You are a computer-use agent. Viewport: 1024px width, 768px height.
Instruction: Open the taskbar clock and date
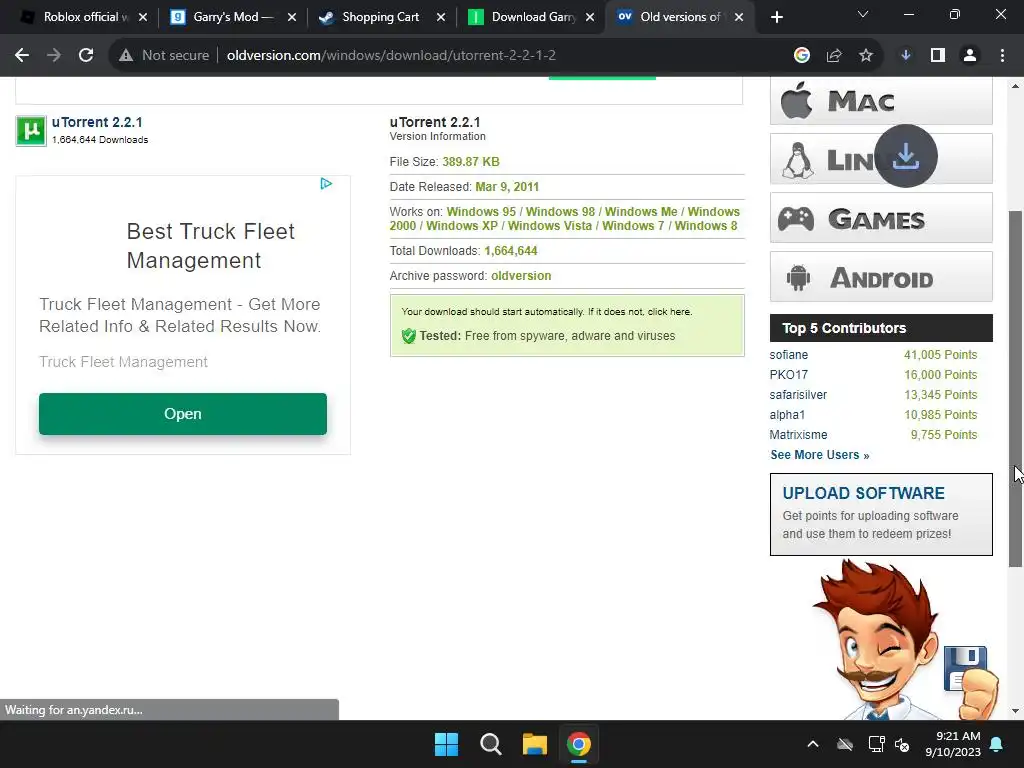pos(953,744)
